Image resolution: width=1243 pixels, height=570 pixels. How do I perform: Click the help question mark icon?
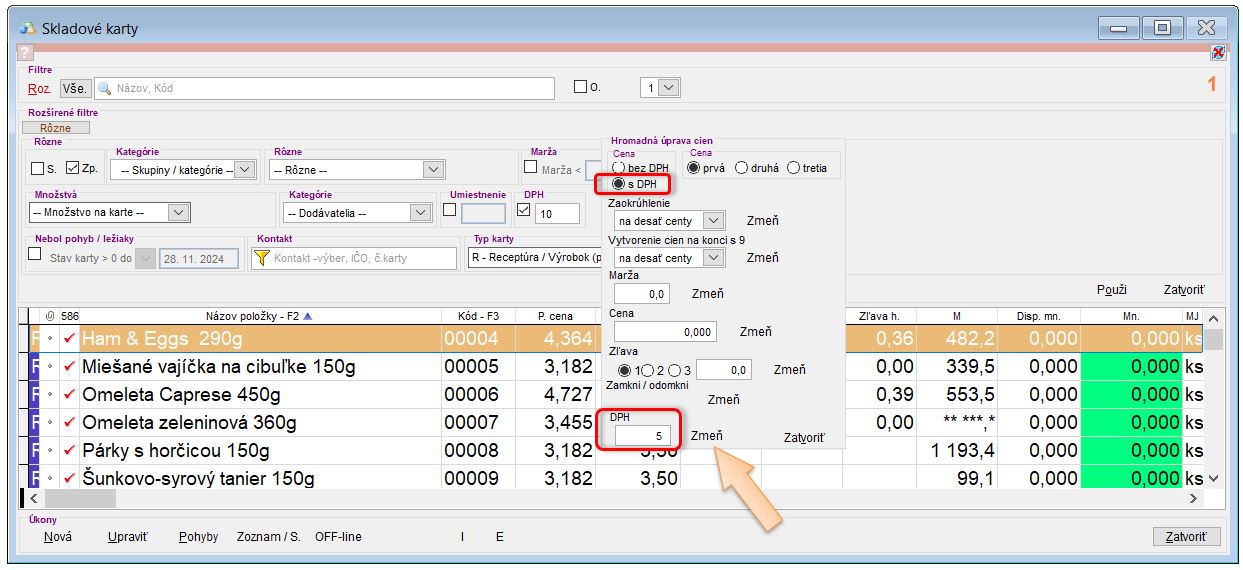pyautogui.click(x=26, y=53)
